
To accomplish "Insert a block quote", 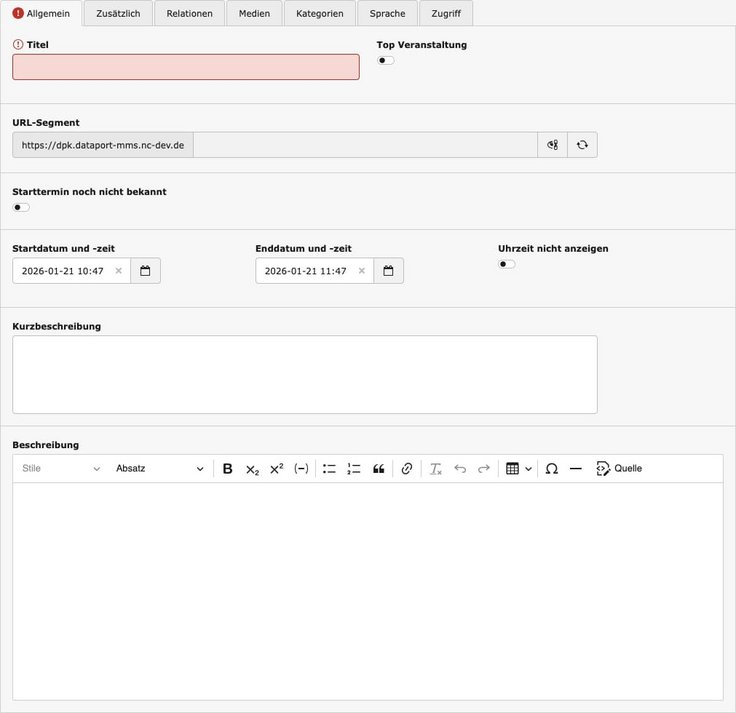I will (x=379, y=469).
